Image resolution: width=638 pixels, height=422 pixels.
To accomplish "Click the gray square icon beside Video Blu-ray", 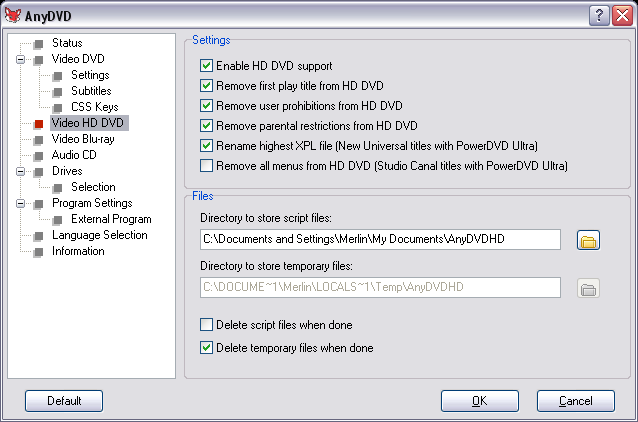I will click(39, 140).
